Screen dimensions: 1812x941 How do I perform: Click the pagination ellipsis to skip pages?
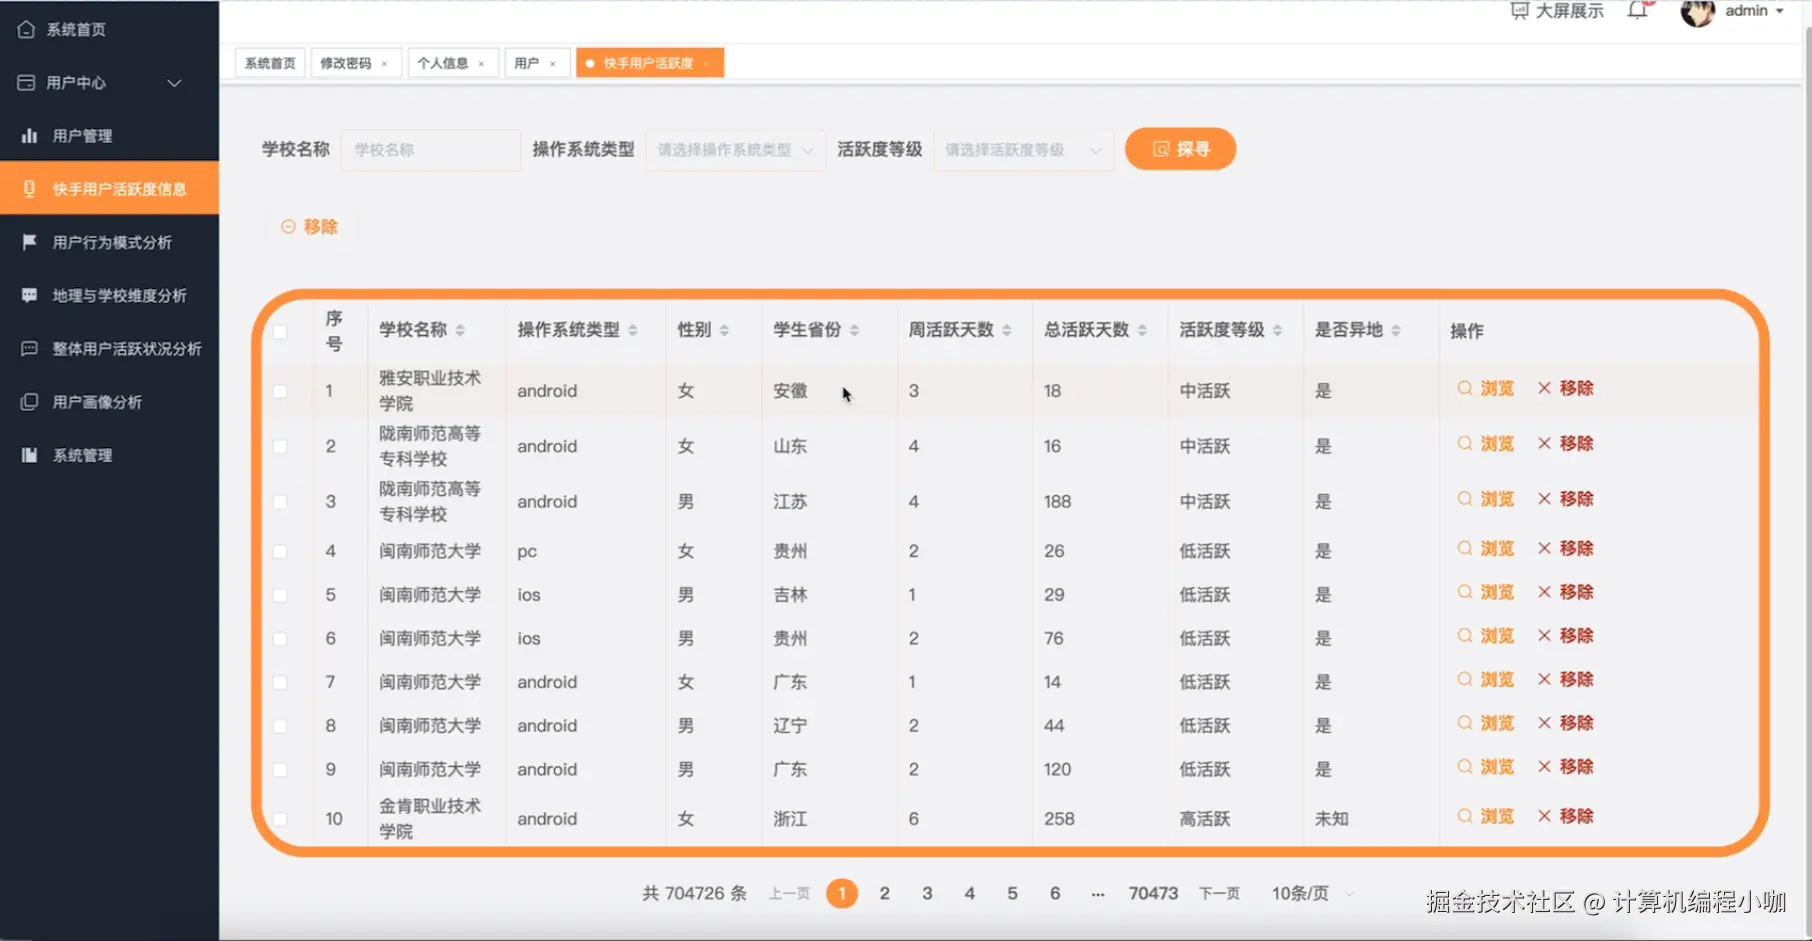(1098, 894)
